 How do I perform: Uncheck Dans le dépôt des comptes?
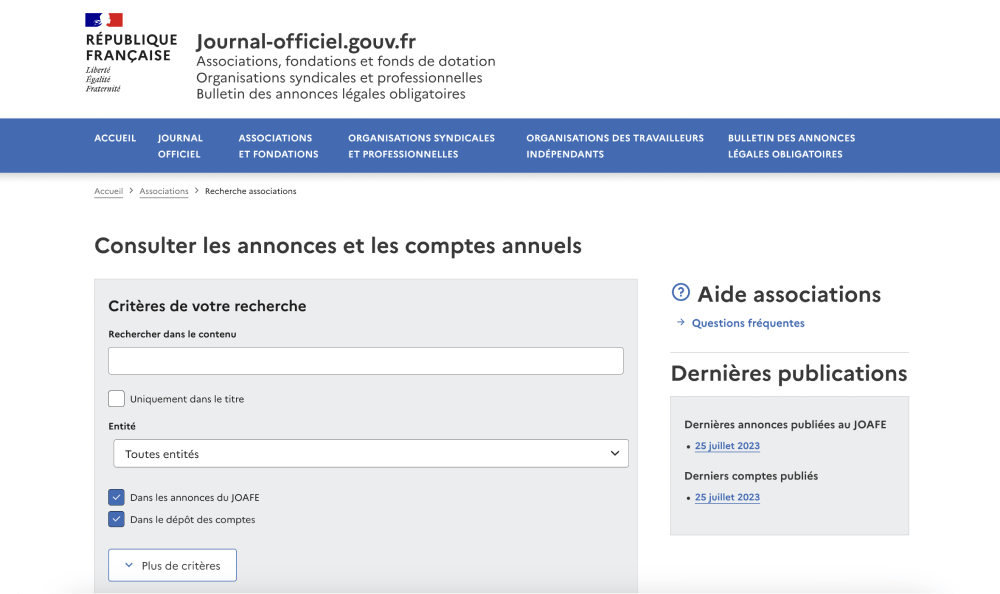click(x=116, y=518)
